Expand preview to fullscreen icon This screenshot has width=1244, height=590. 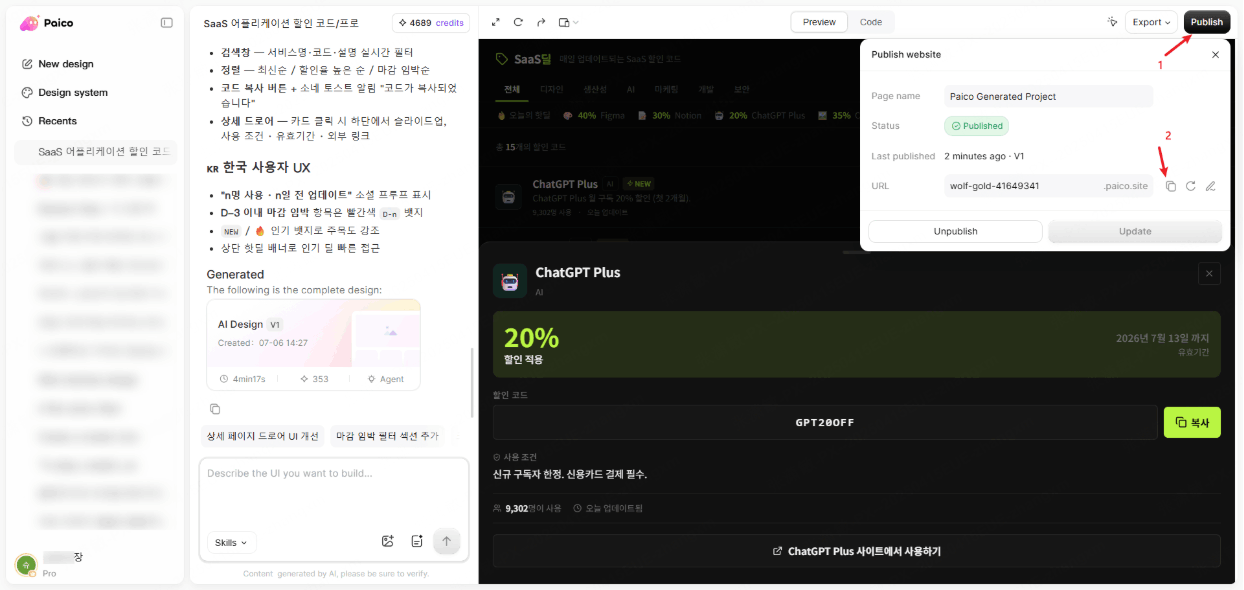click(496, 22)
